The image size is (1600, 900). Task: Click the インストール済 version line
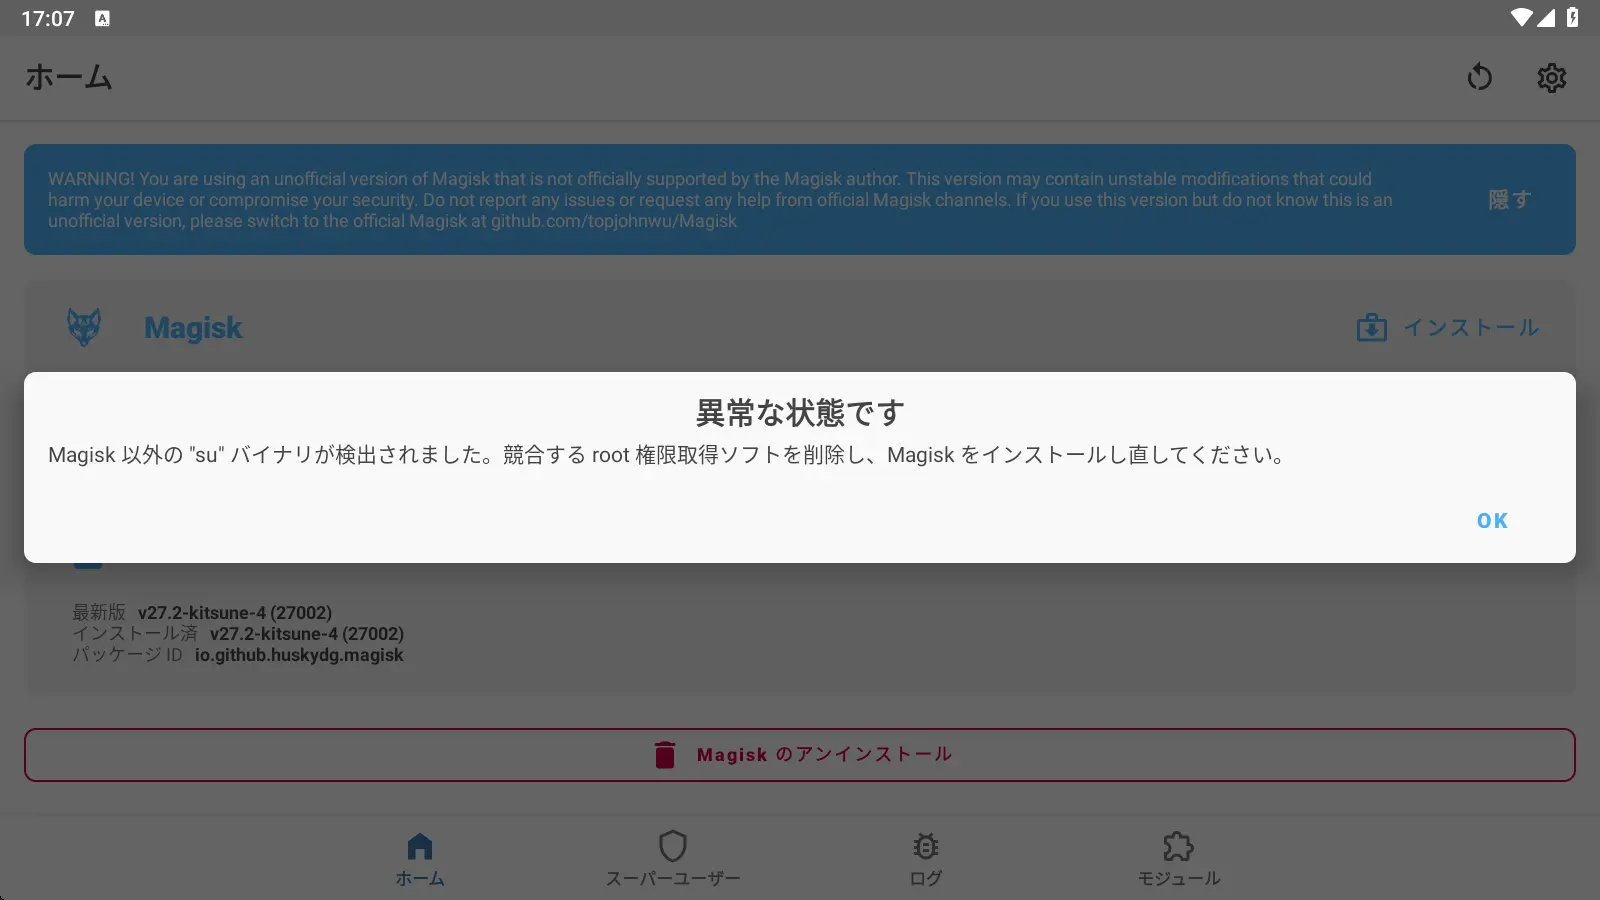tap(238, 633)
